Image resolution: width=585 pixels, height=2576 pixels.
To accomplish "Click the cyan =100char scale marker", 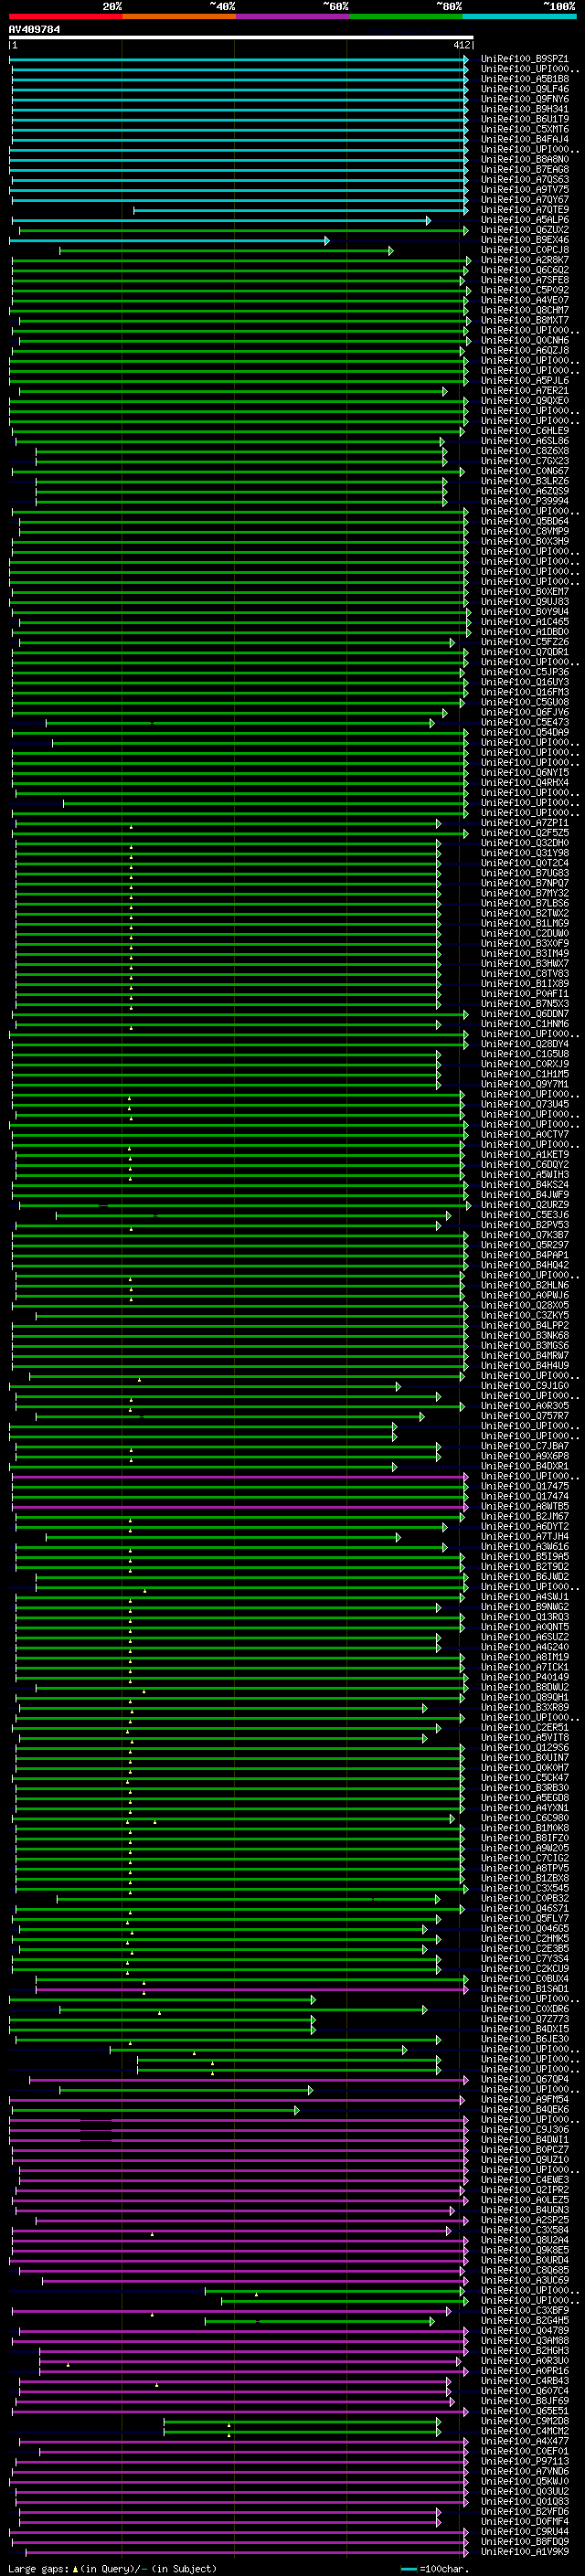I will tap(408, 2569).
